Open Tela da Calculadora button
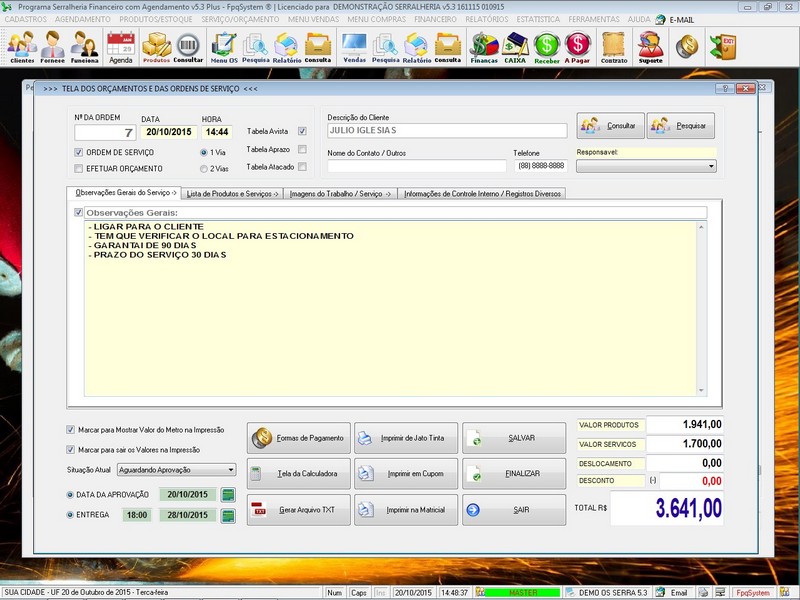Viewport: 800px width, 600px height. tap(299, 473)
